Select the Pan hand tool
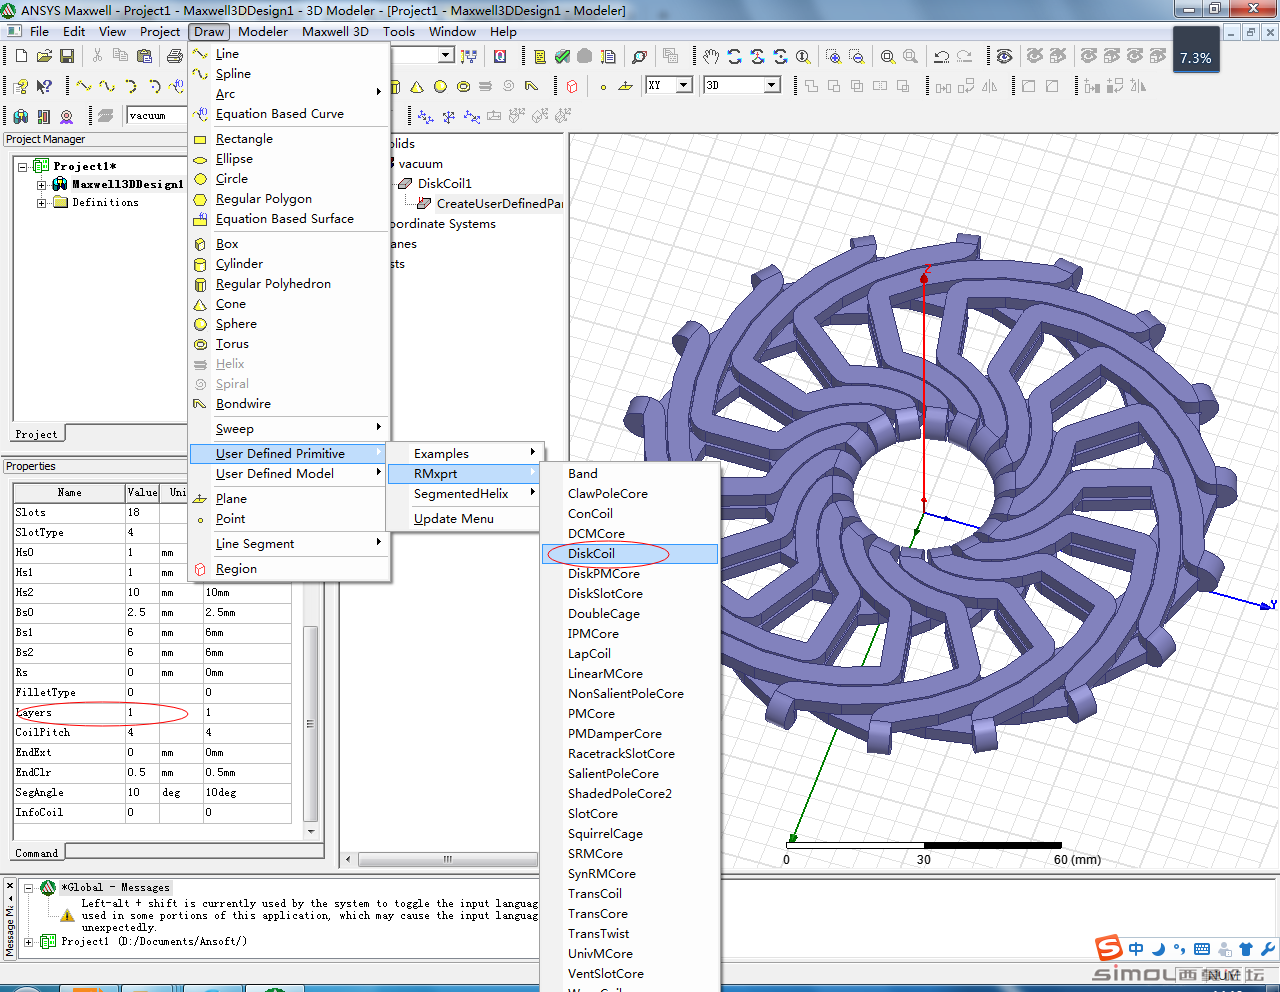This screenshot has height=992, width=1280. point(710,56)
